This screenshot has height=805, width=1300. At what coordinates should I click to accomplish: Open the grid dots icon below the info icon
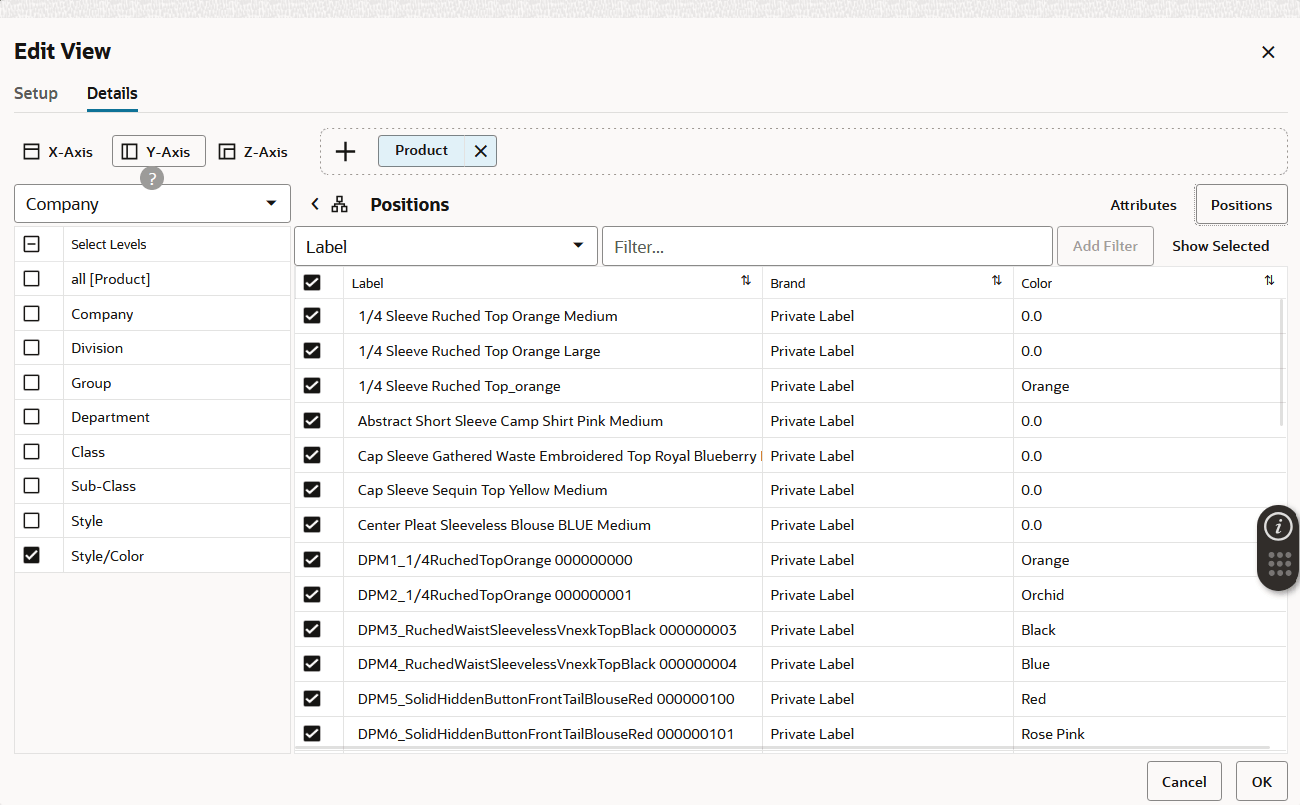point(1278,566)
